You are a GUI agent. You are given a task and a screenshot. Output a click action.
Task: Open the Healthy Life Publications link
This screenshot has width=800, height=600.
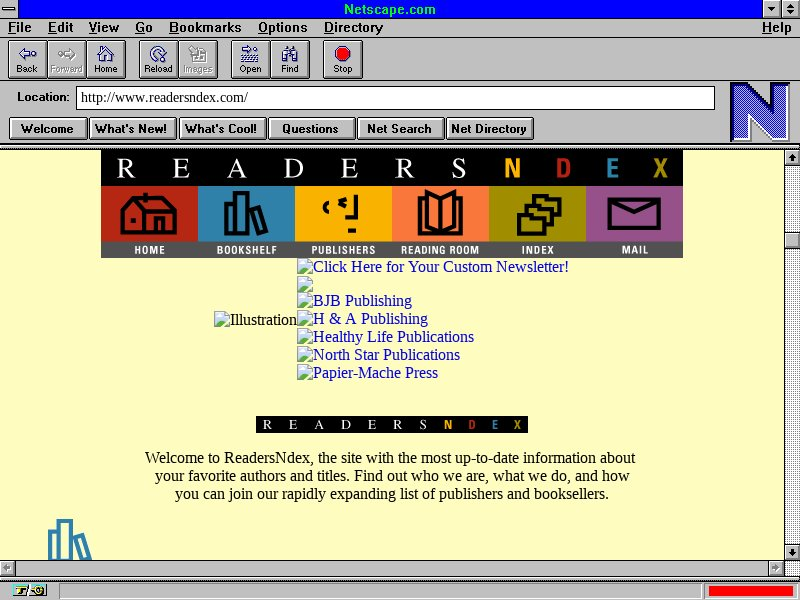point(393,337)
